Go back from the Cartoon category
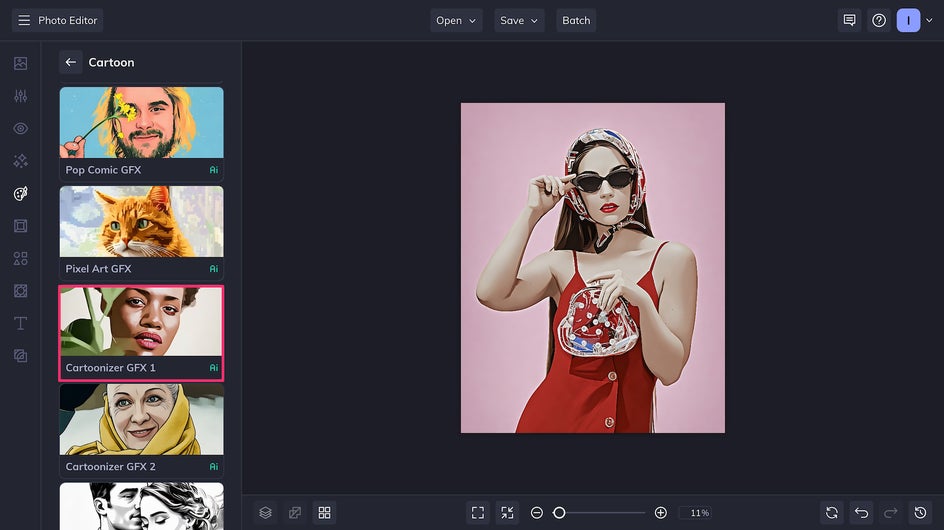The image size is (944, 530). pyautogui.click(x=70, y=62)
